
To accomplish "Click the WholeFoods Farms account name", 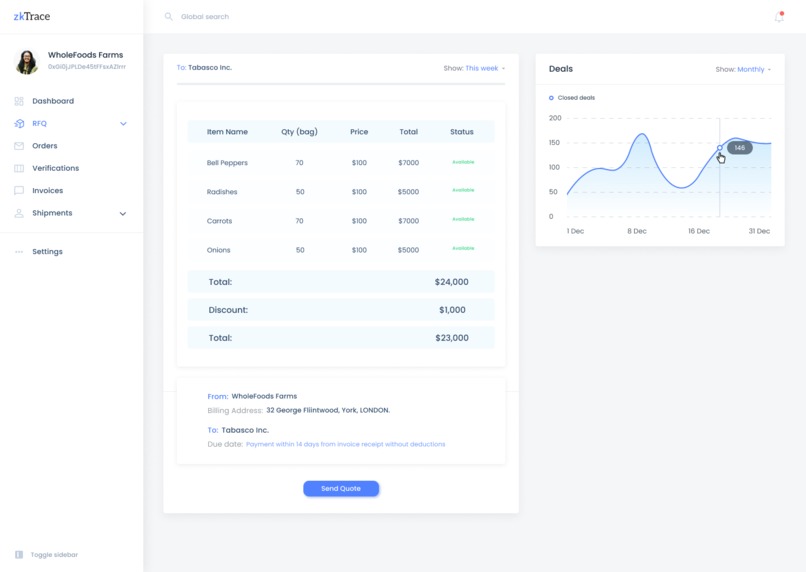I will coord(85,55).
